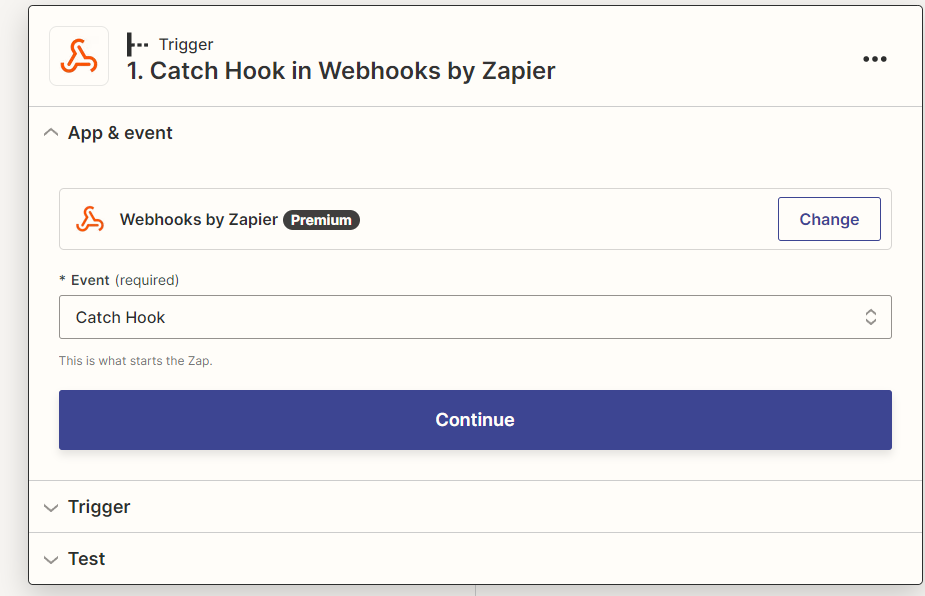
Task: Collapse App & event using its chevron
Action: tap(51, 133)
